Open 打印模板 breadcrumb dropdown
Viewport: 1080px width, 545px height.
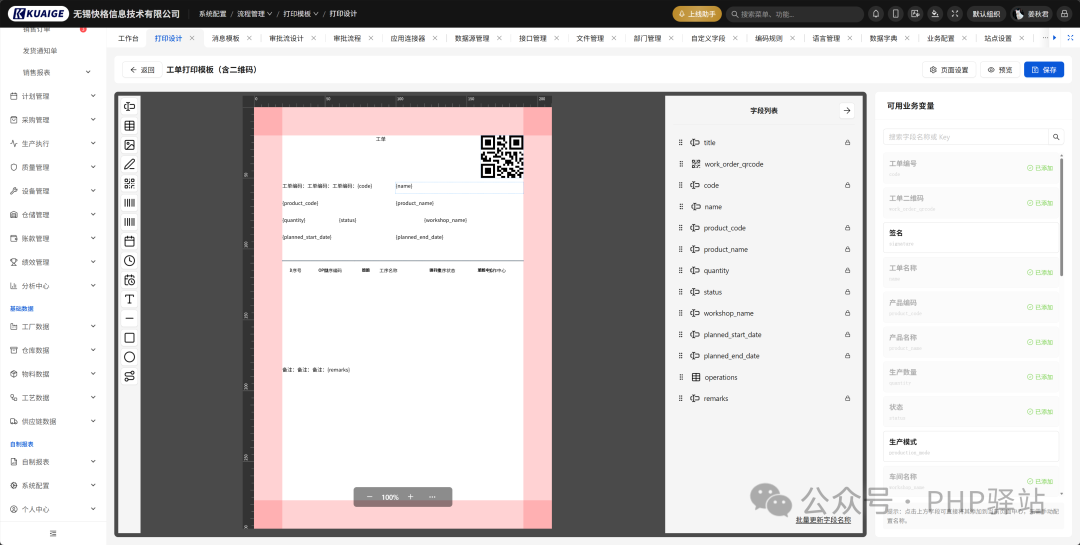pos(301,14)
